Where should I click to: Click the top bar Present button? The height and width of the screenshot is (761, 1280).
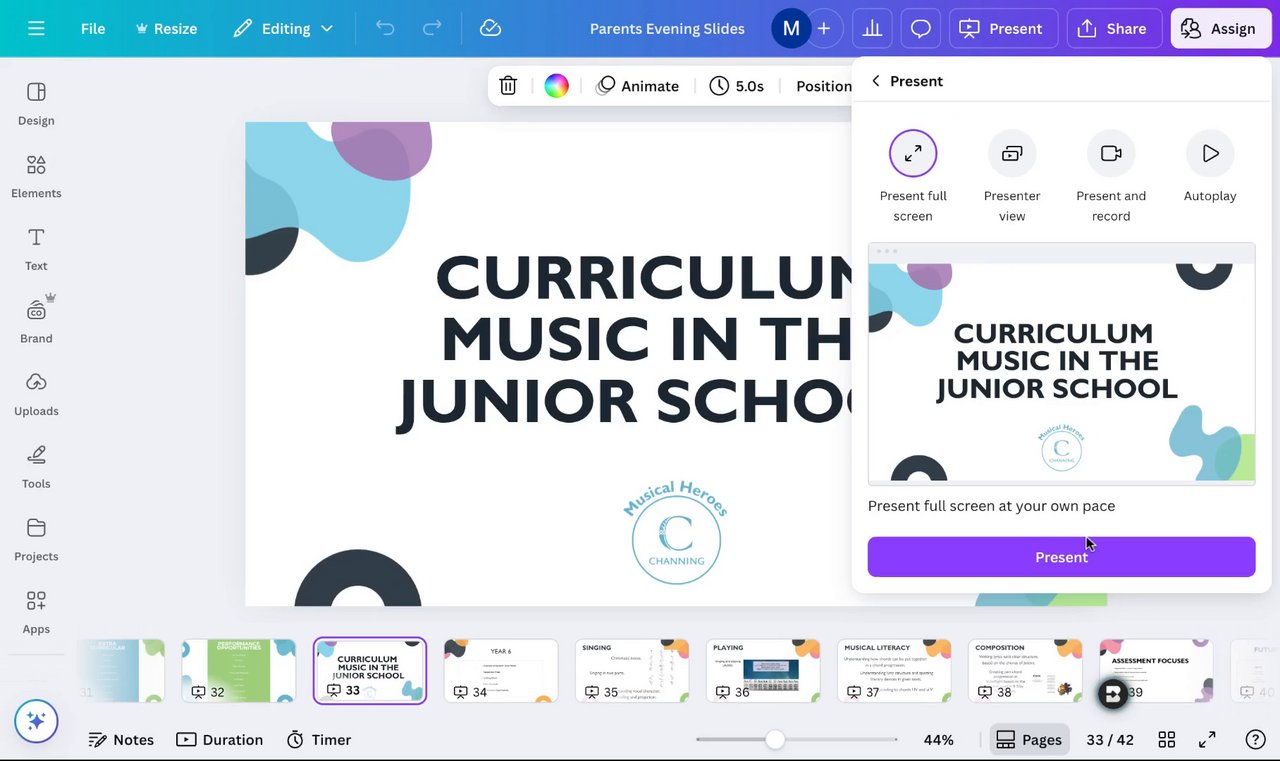pos(1003,28)
